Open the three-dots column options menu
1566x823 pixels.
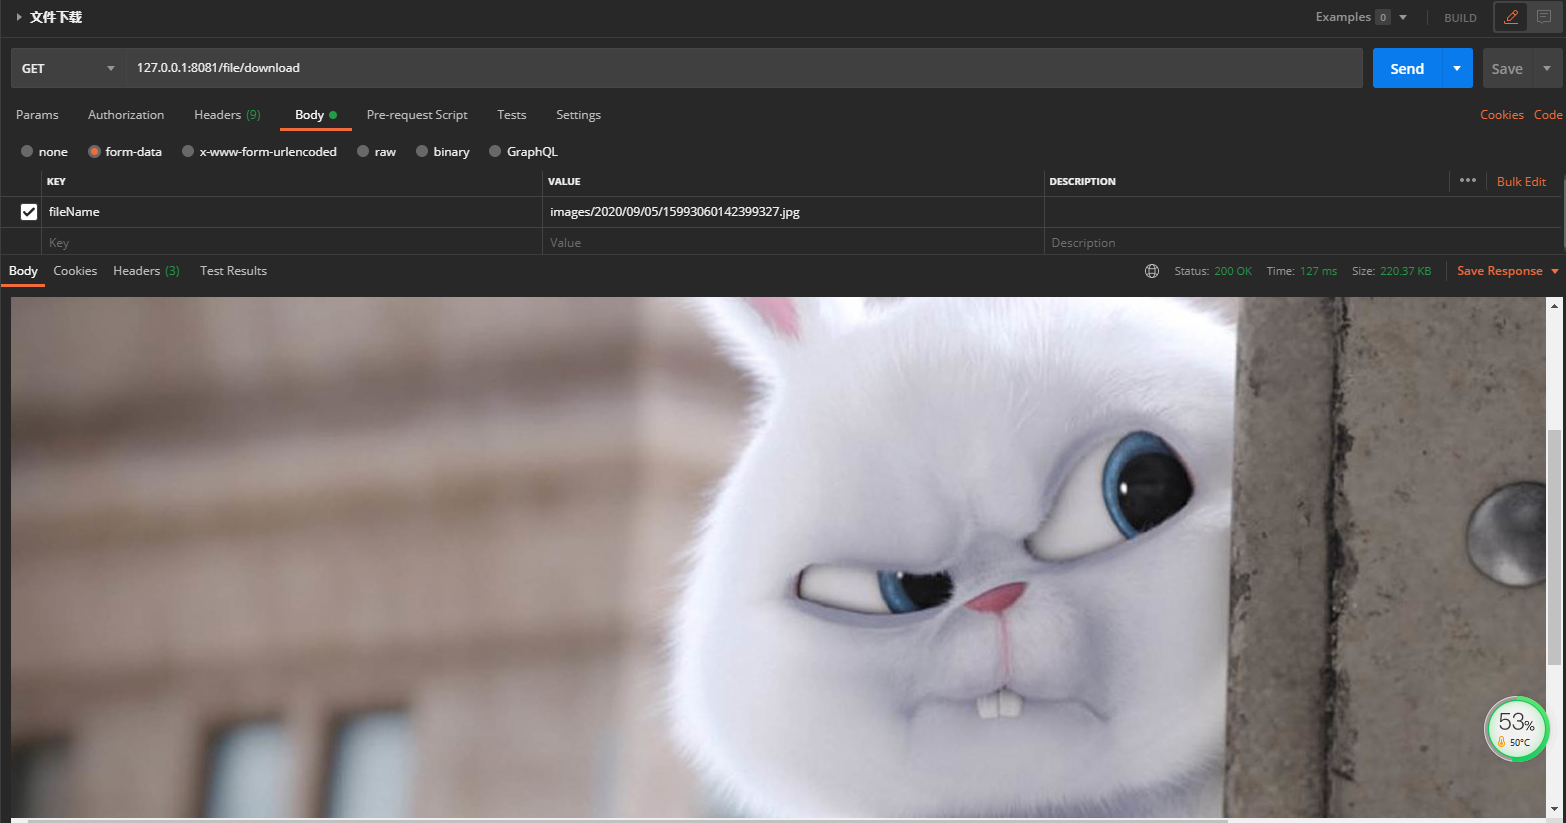coord(1468,181)
